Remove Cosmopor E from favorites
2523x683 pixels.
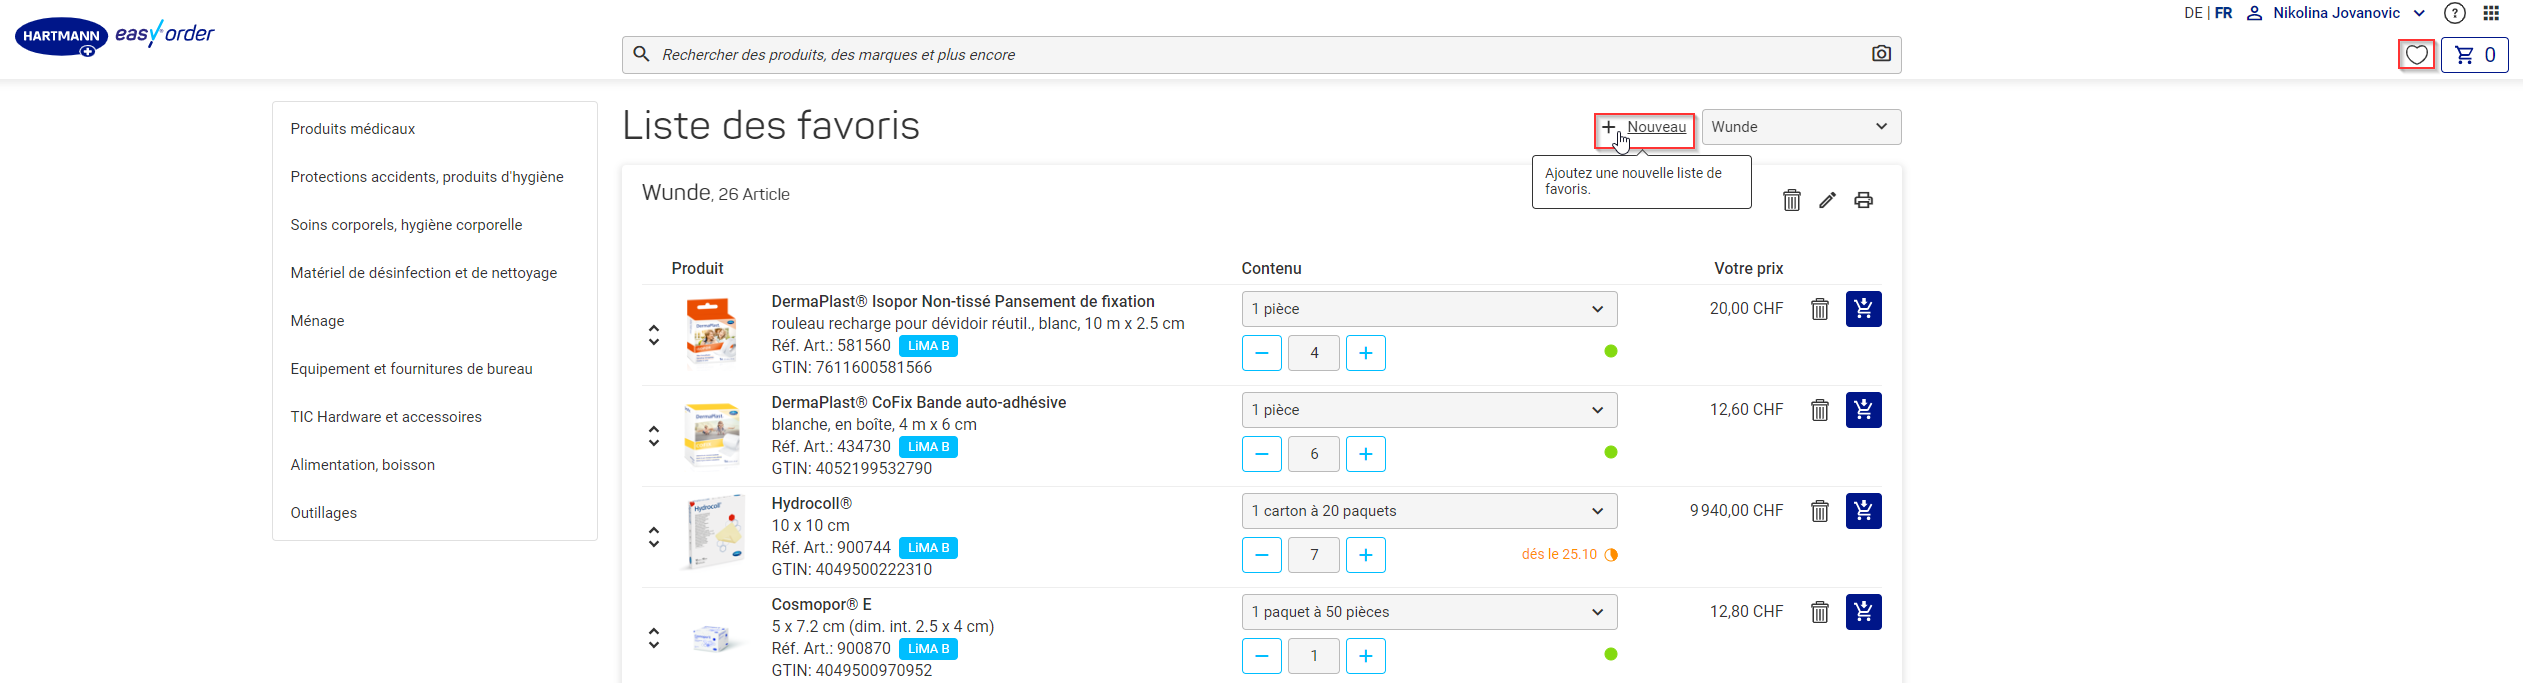click(1819, 612)
